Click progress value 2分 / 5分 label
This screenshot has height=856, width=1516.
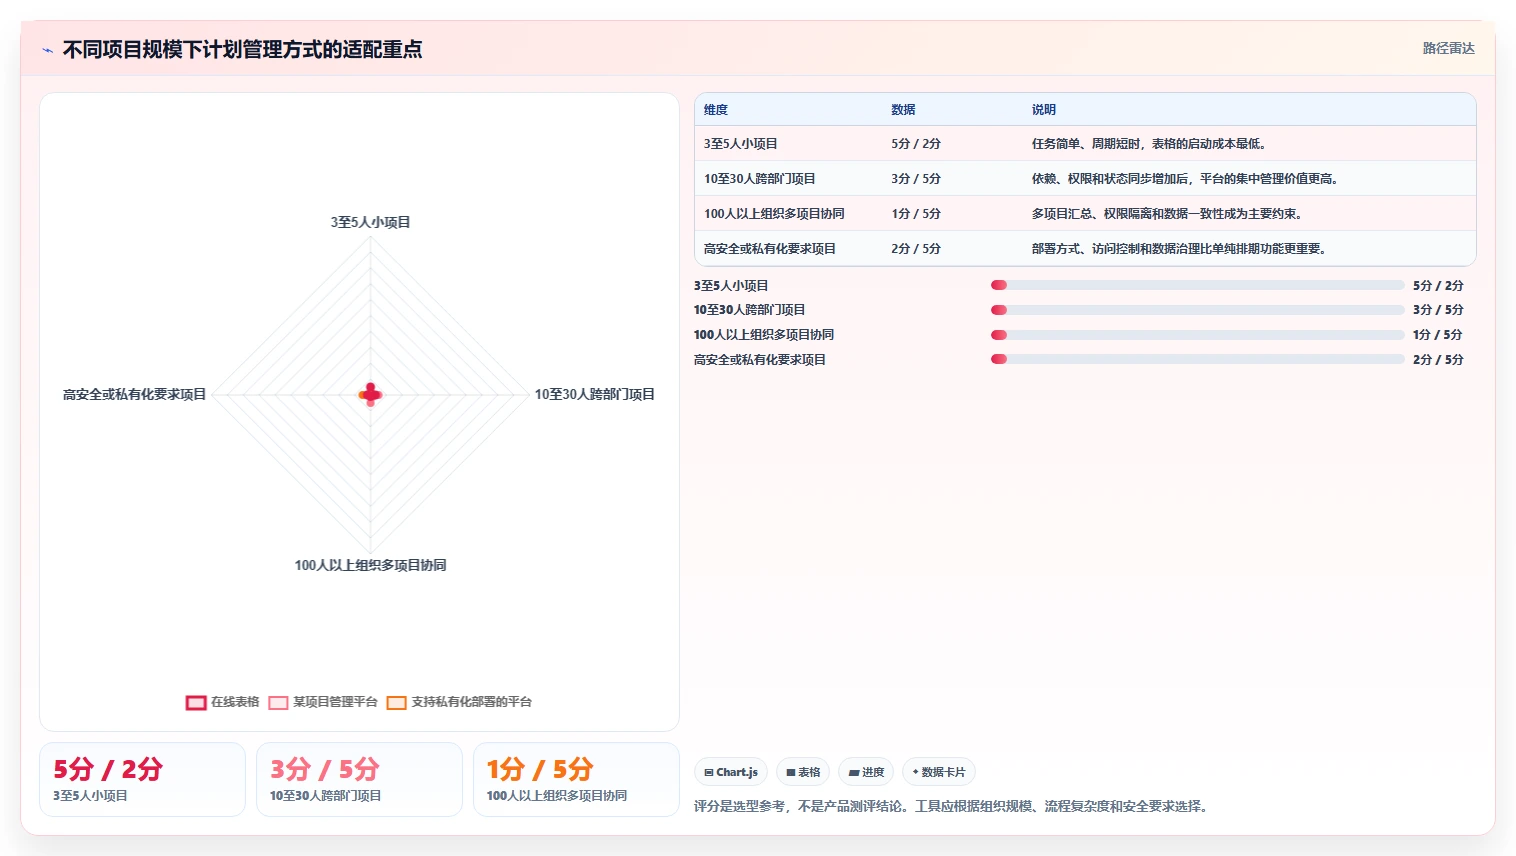[x=1438, y=359]
